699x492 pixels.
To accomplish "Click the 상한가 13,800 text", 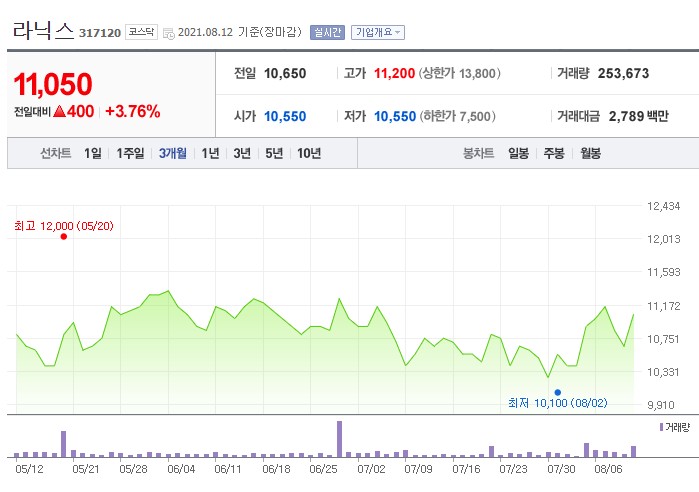I will 459,74.
